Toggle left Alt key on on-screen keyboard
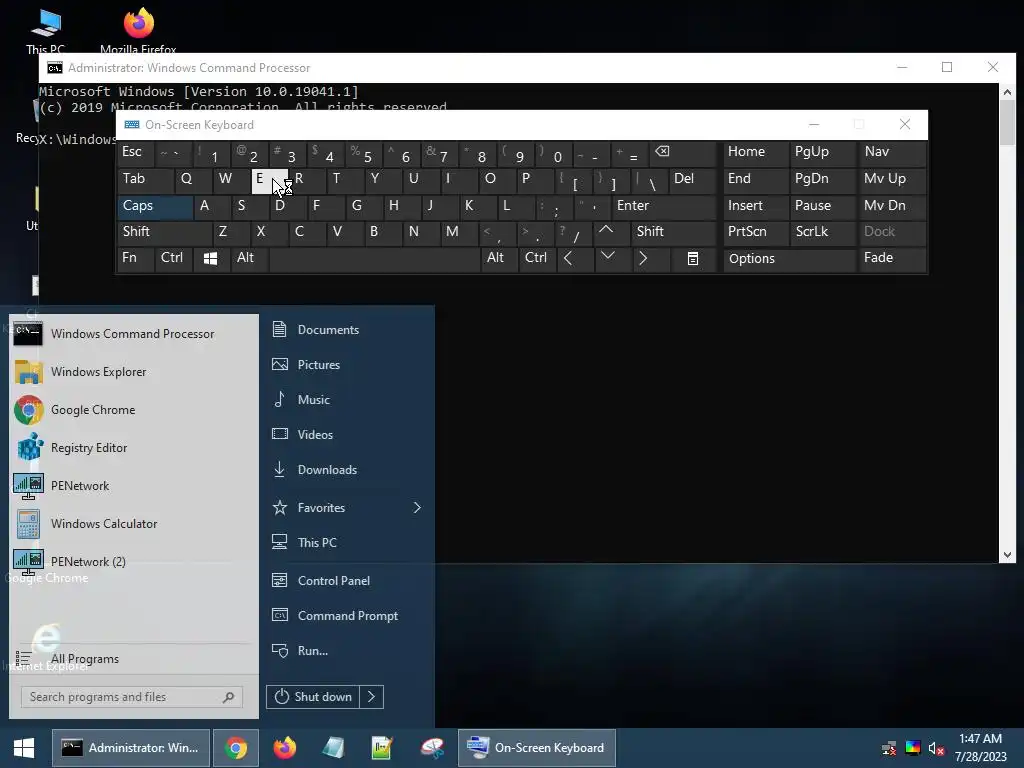This screenshot has width=1024, height=768. 249,258
